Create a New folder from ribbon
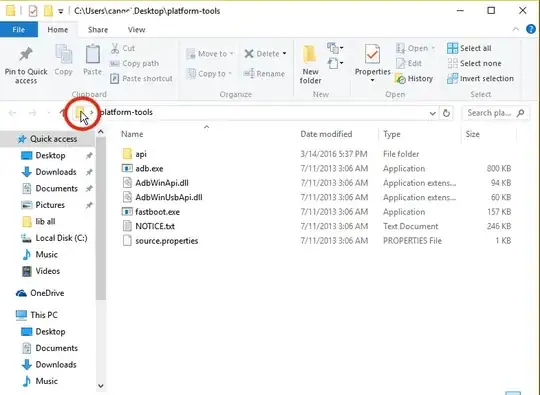The image size is (540, 395). tap(310, 64)
